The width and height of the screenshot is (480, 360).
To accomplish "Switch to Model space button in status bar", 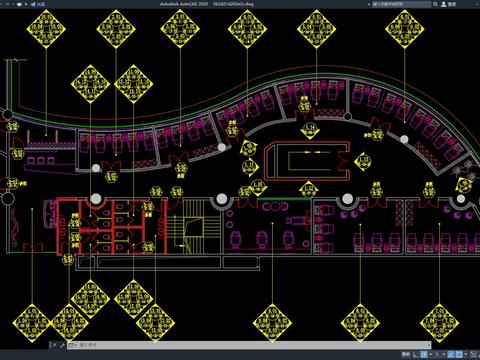I will 406,354.
